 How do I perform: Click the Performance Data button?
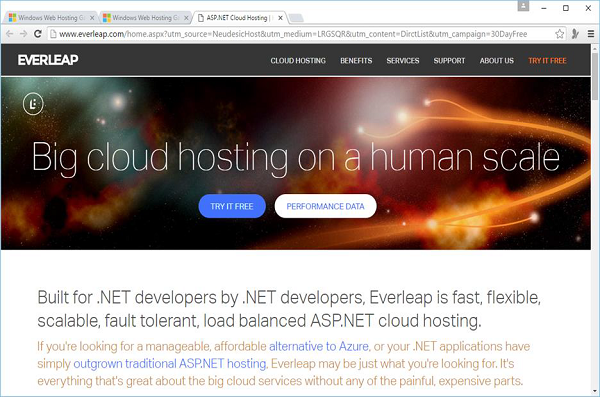tap(325, 206)
